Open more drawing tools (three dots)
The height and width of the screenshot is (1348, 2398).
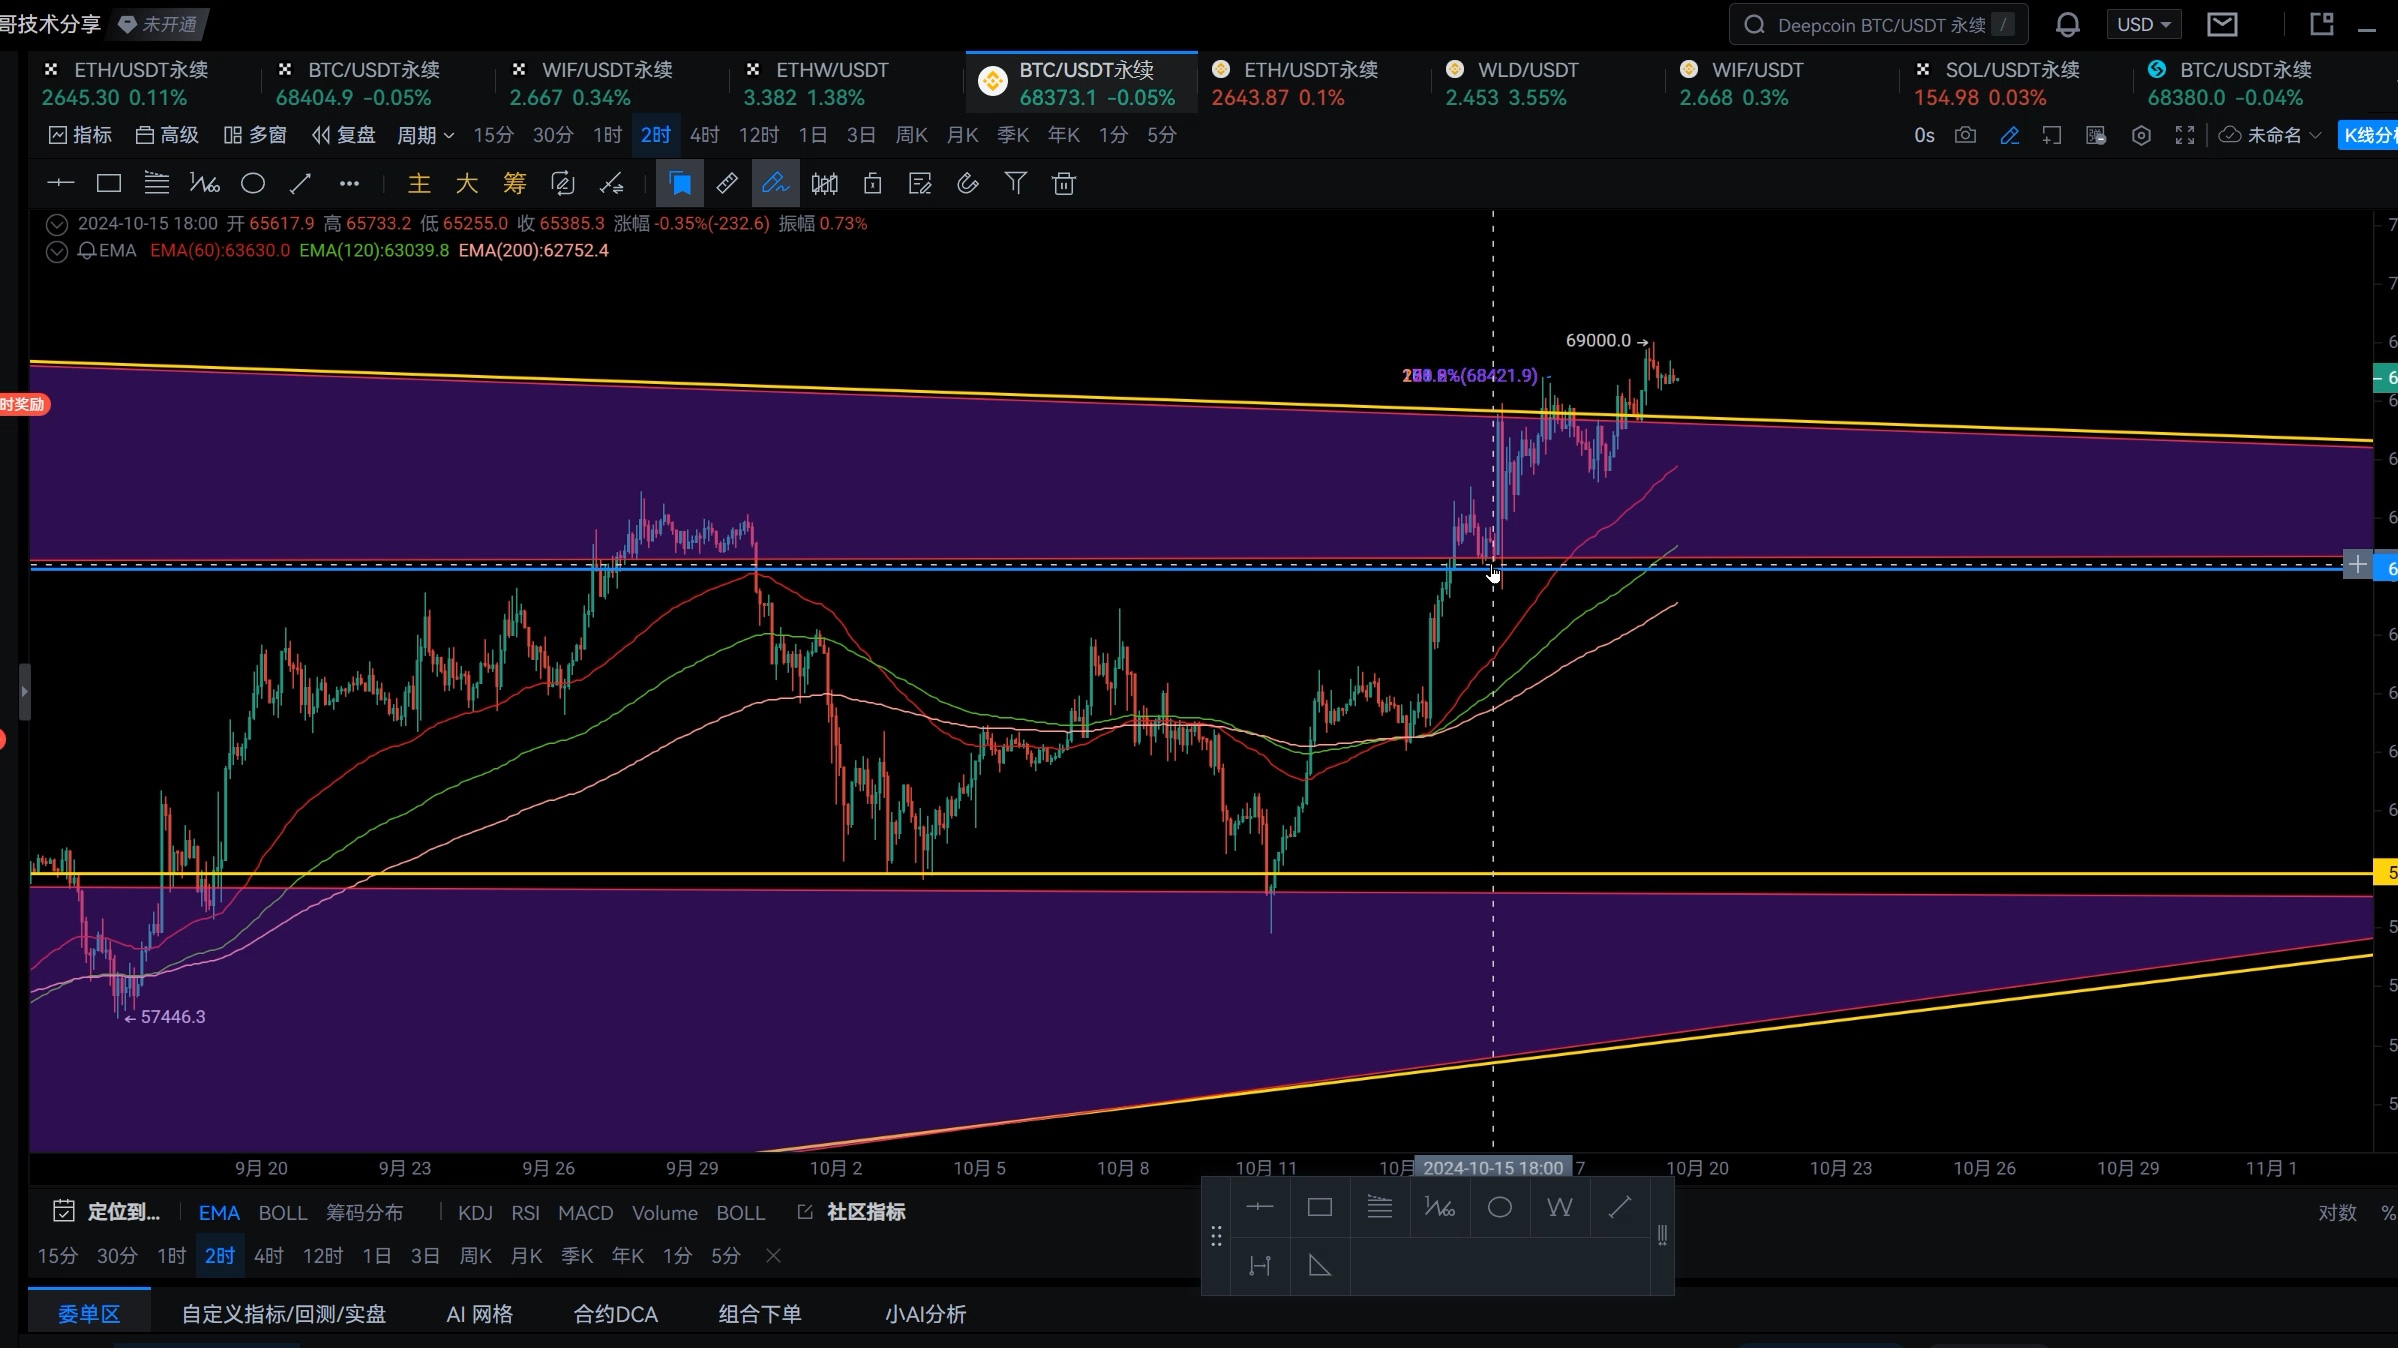tap(348, 183)
